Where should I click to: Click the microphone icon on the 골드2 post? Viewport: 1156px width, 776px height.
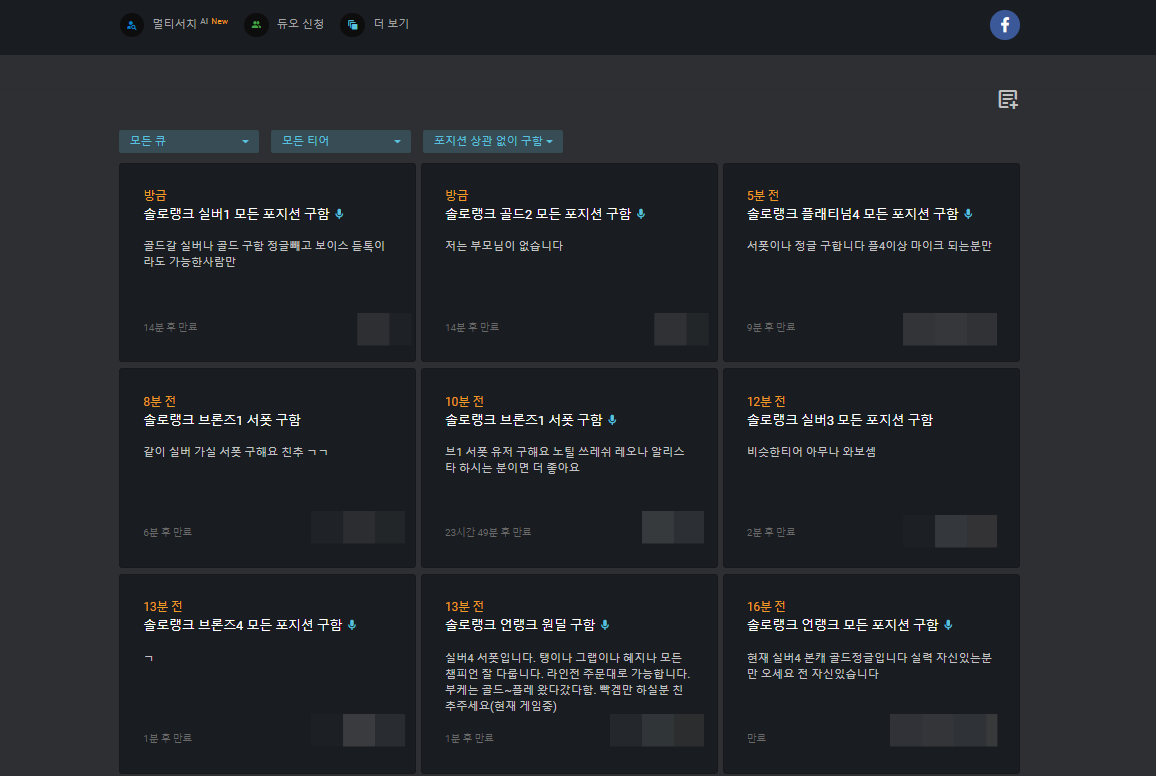[x=641, y=213]
